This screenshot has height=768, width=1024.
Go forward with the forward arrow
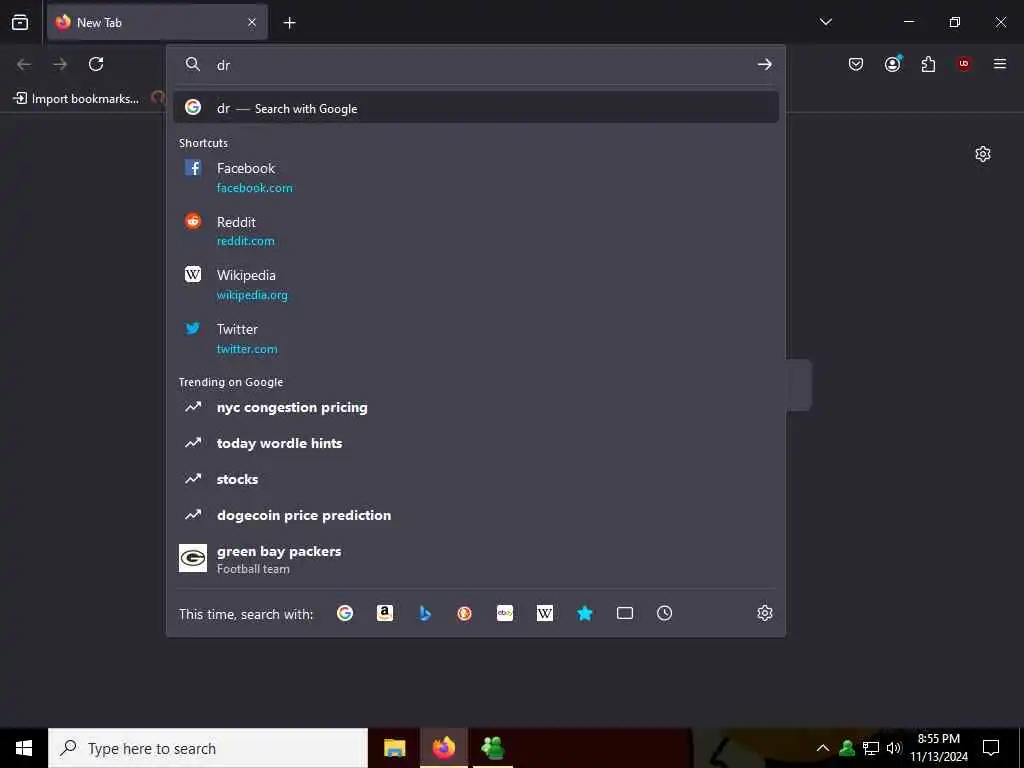point(60,64)
